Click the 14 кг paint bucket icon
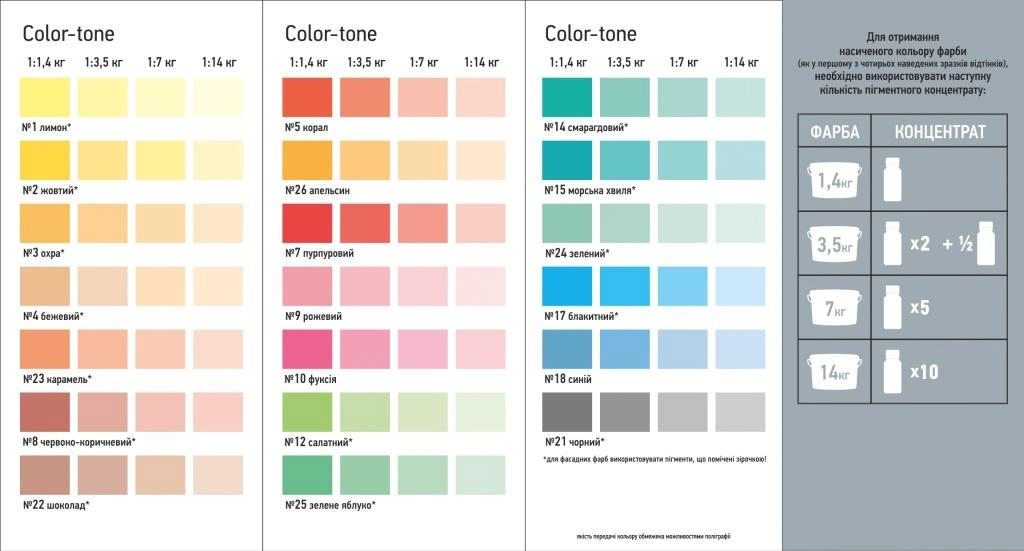This screenshot has height=551, width=1024. [x=833, y=372]
